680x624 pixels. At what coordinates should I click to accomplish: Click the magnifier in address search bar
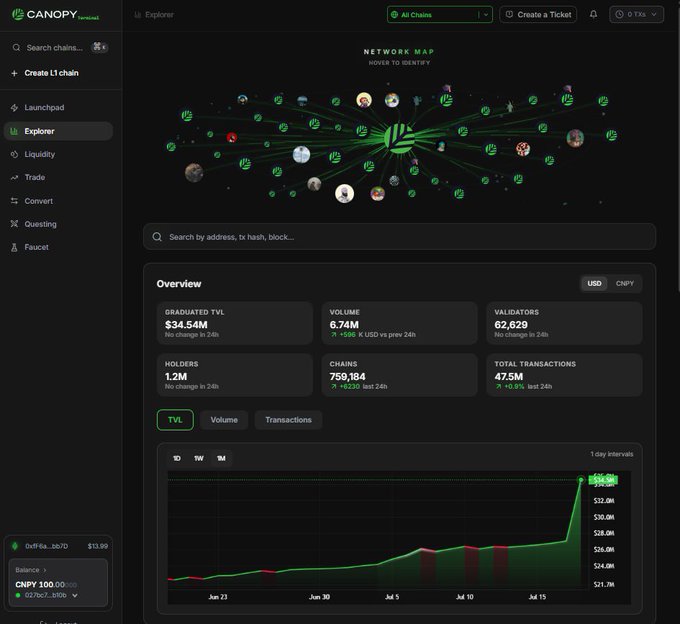(x=157, y=237)
